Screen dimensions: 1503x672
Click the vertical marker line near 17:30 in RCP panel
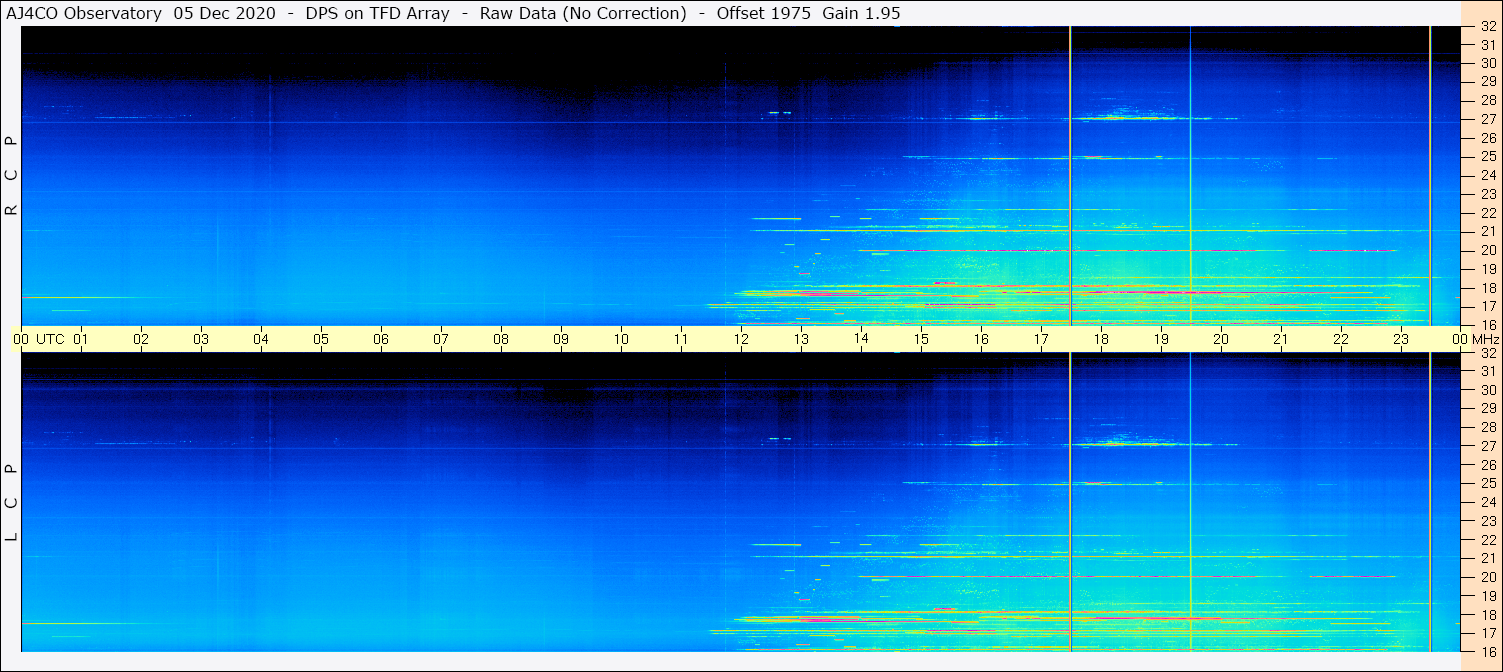1070,176
